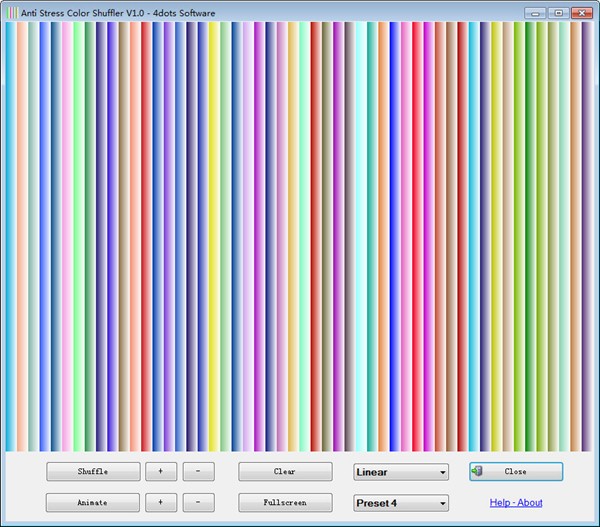
Task: Close window using title bar X
Action: coord(580,12)
